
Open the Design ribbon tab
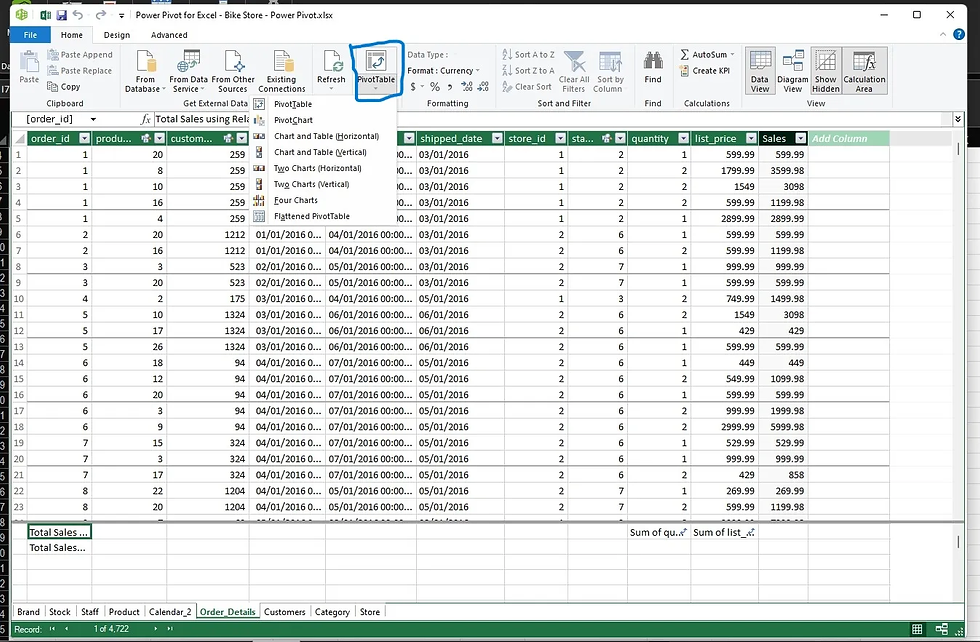pos(117,35)
